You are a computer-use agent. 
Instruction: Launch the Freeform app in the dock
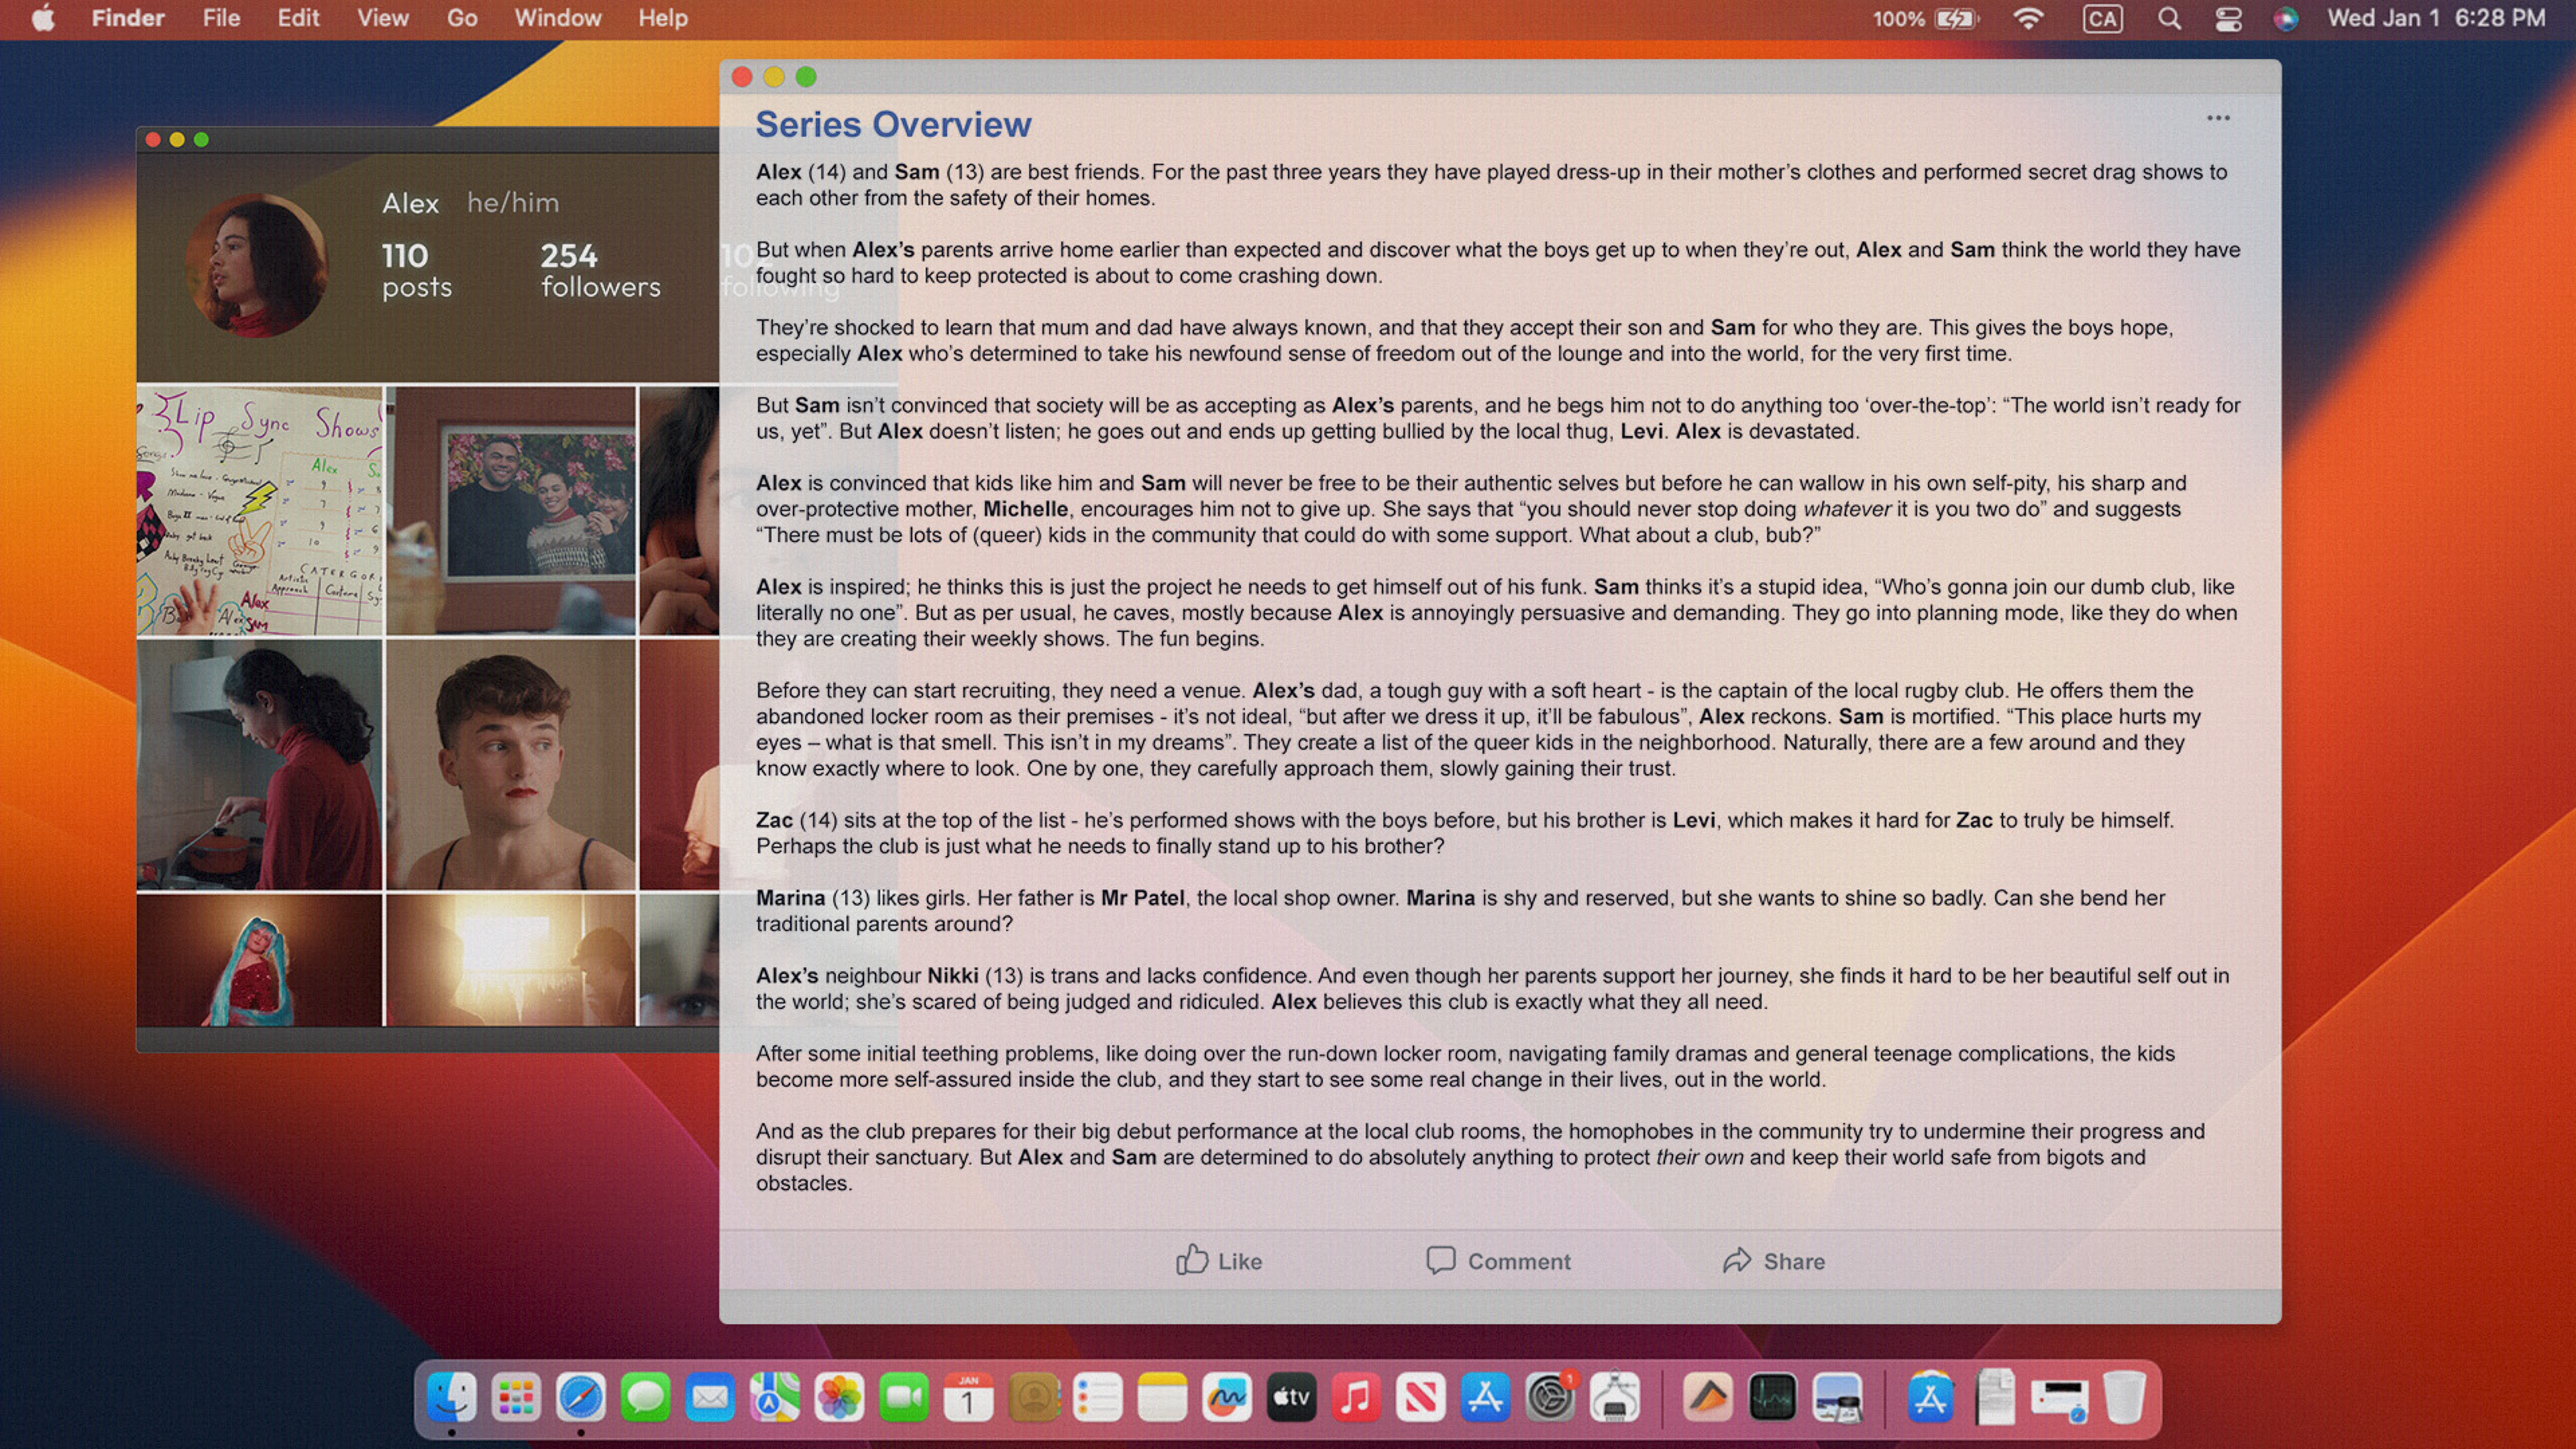(x=1226, y=1397)
